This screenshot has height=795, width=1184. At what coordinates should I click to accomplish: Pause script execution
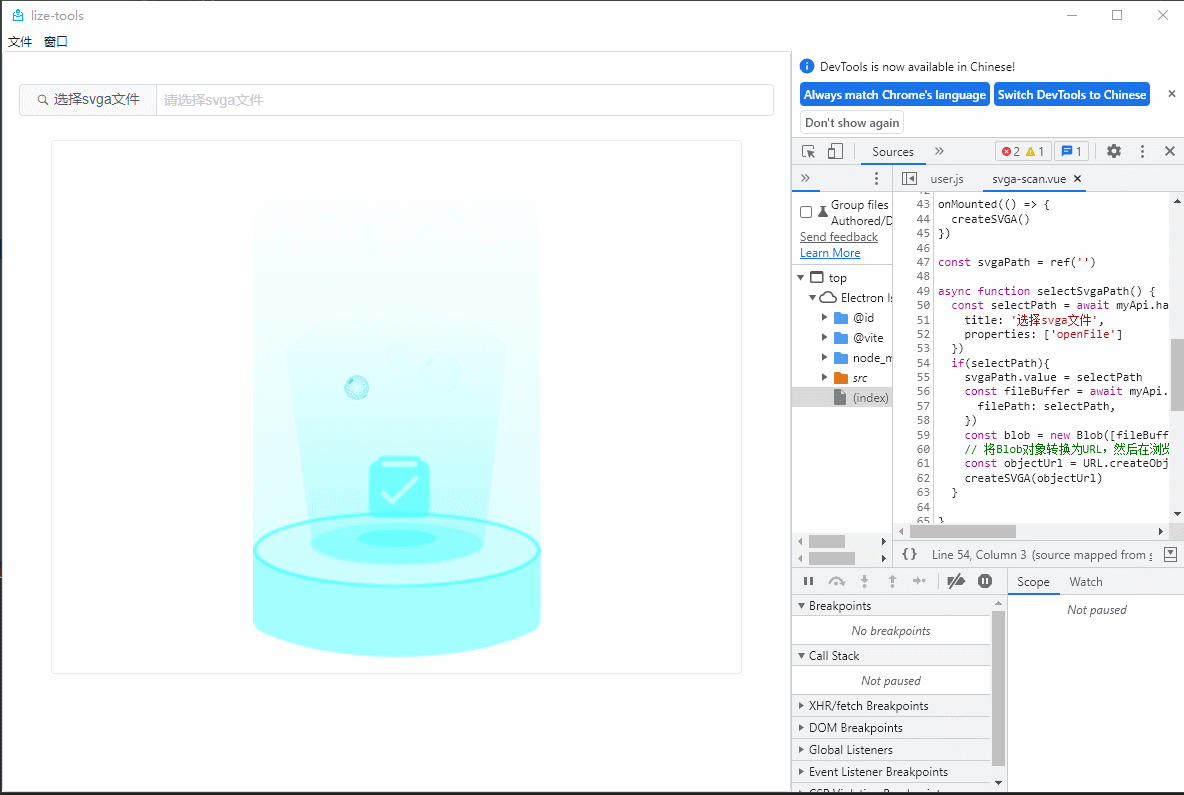click(x=808, y=581)
